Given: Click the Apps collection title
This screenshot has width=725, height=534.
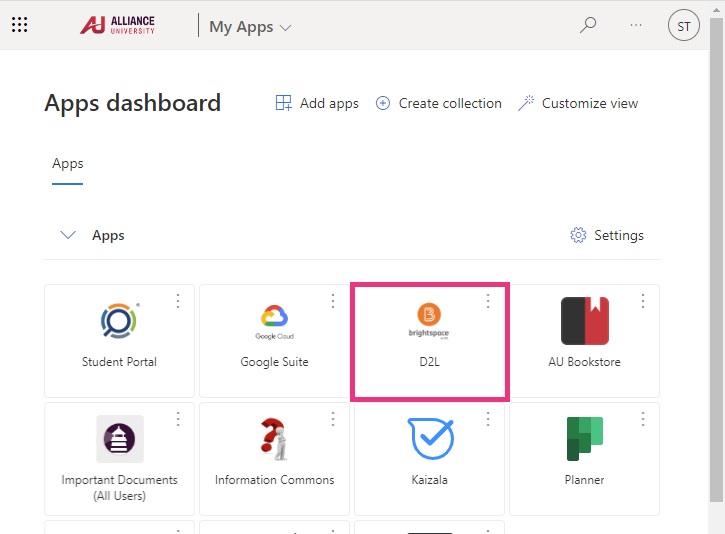Looking at the screenshot, I should pyautogui.click(x=108, y=235).
